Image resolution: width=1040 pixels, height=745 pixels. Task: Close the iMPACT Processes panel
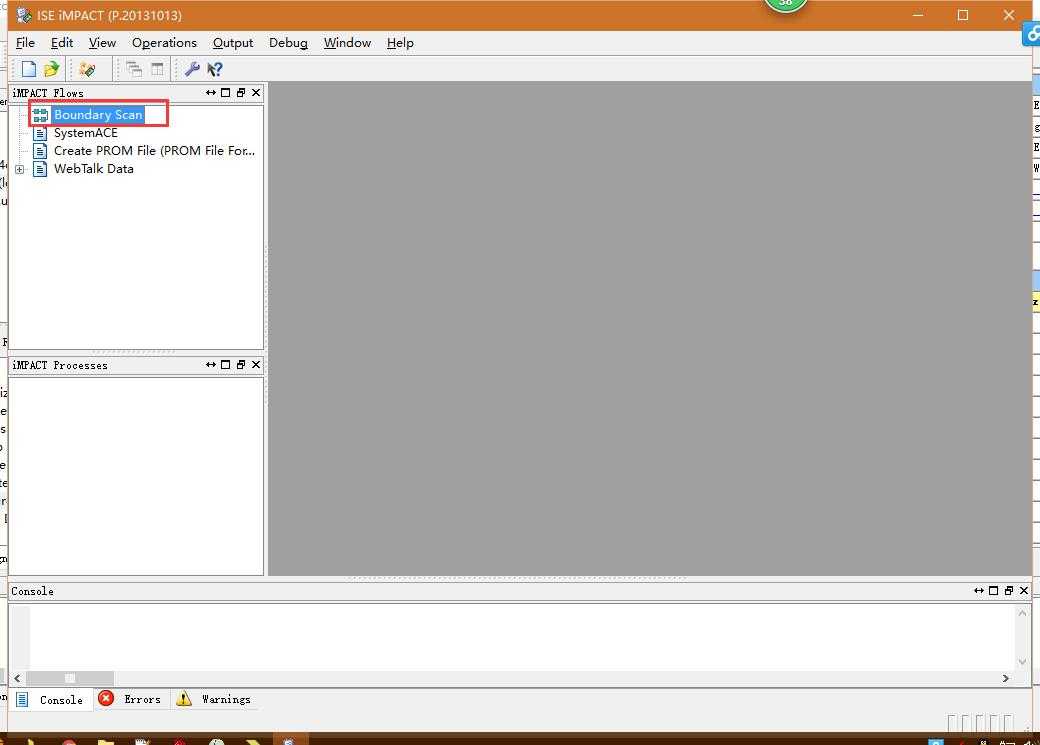point(256,365)
